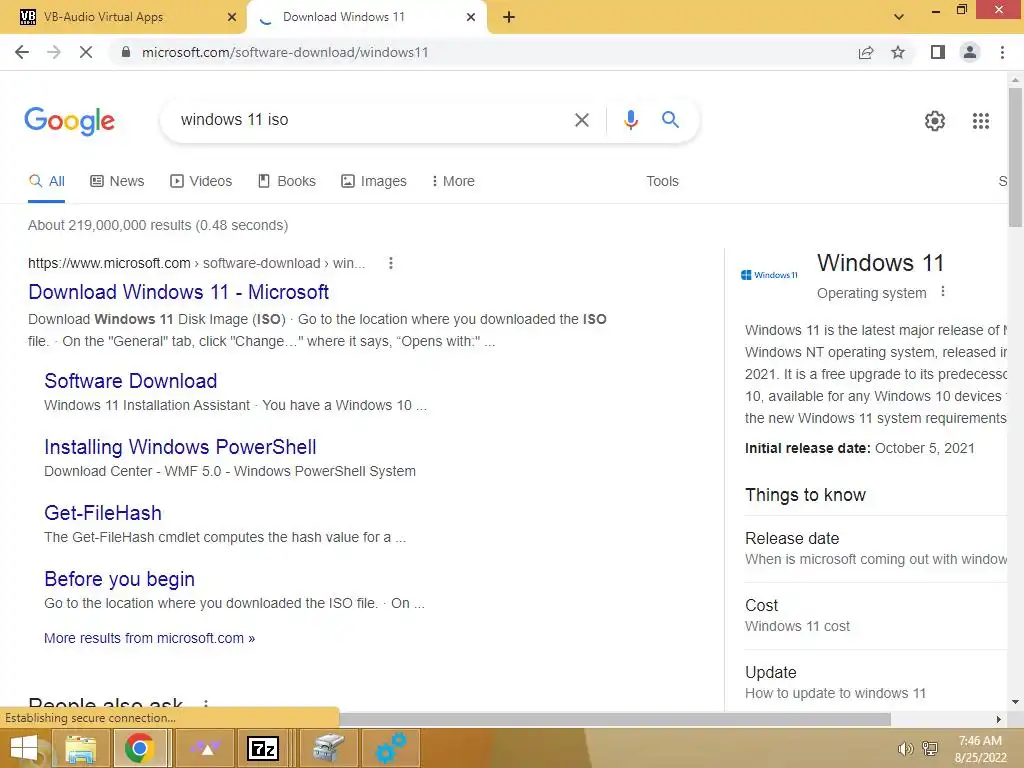Image resolution: width=1024 pixels, height=768 pixels.
Task: Select the News results filter
Action: (x=117, y=181)
